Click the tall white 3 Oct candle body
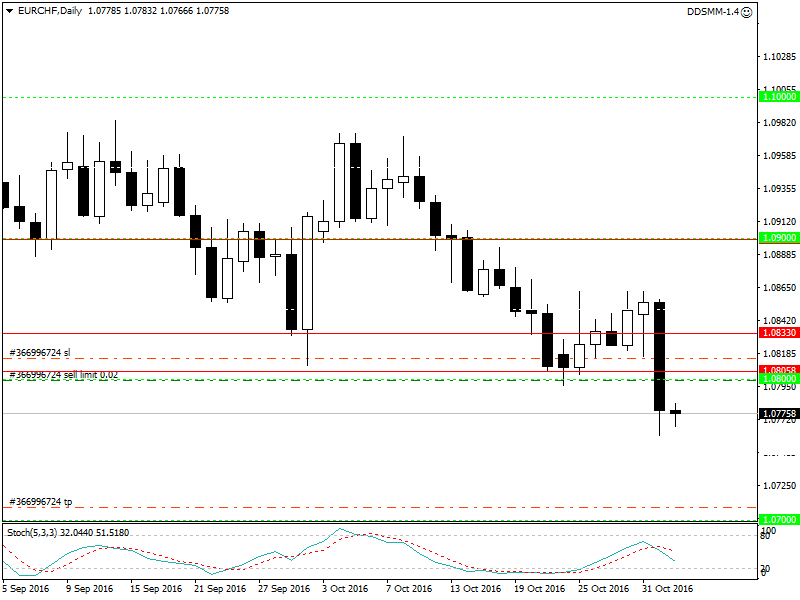 339,183
